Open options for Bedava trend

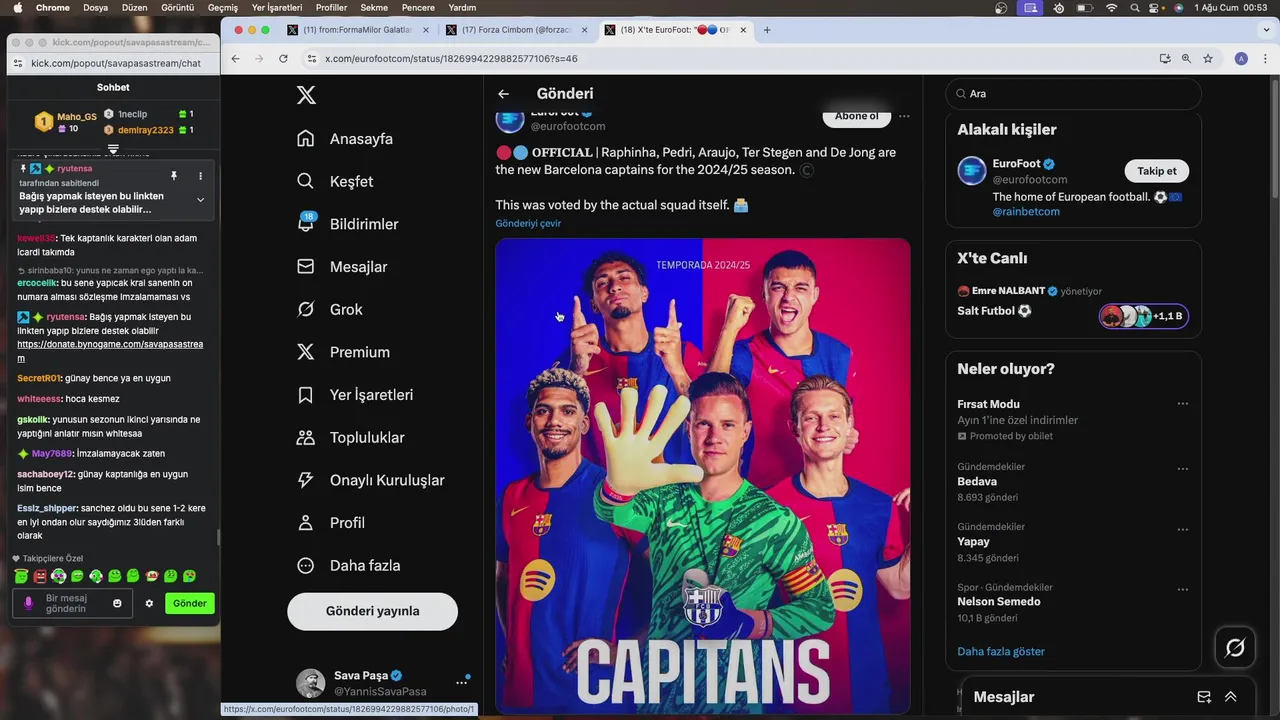pyautogui.click(x=1183, y=468)
